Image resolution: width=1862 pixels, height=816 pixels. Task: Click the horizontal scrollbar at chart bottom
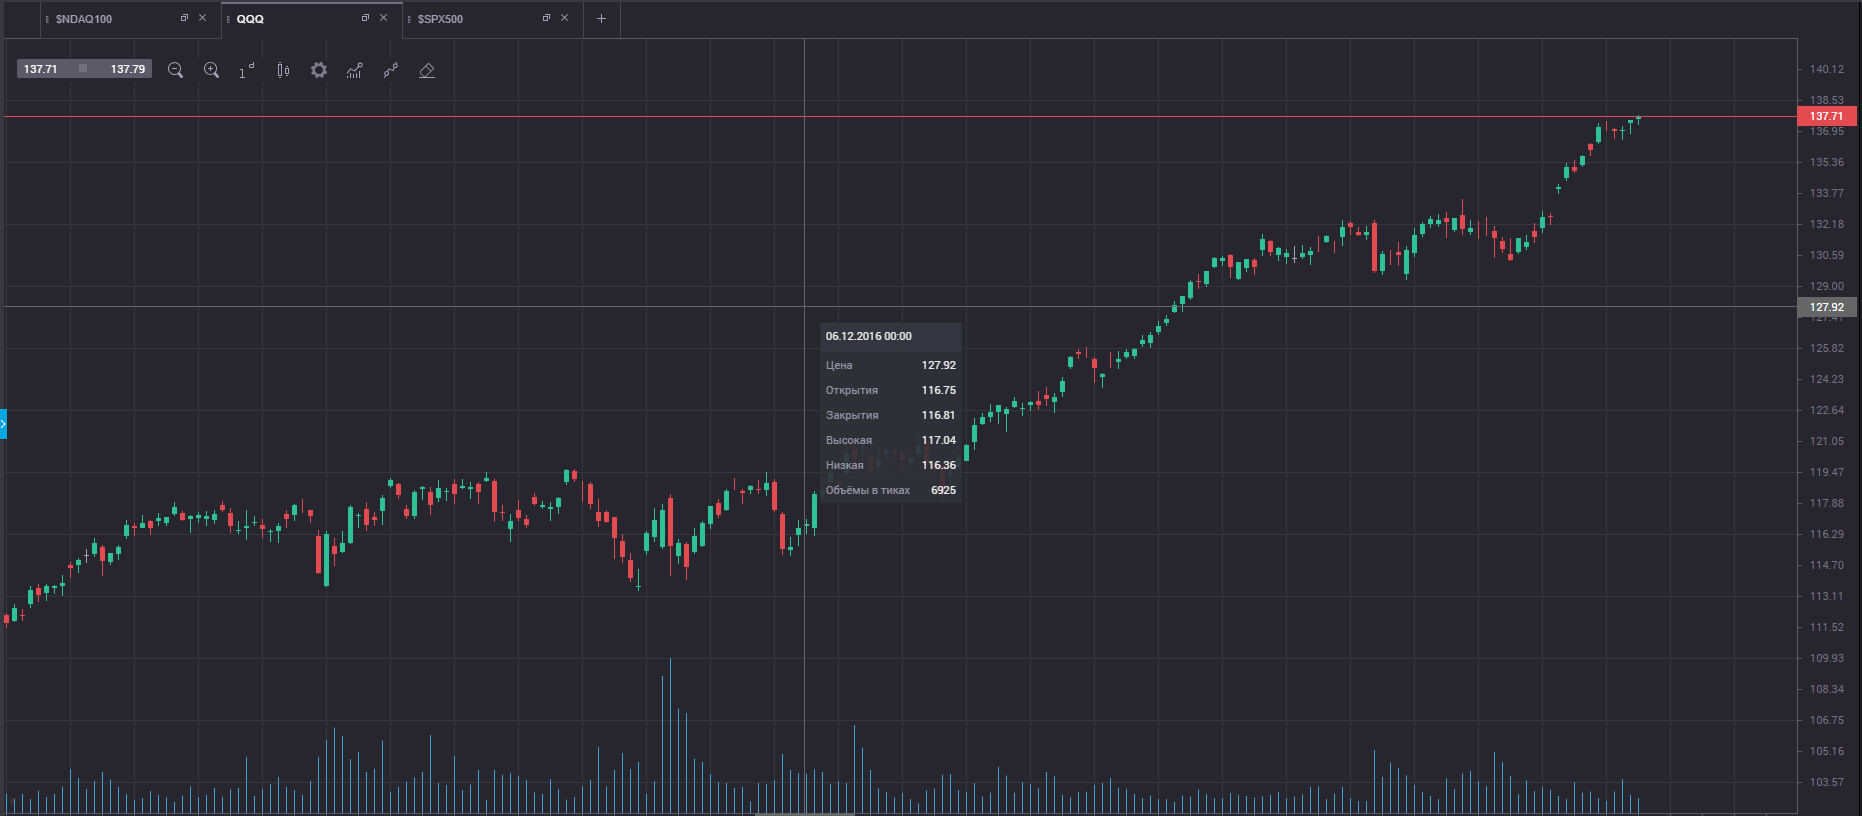coord(805,814)
